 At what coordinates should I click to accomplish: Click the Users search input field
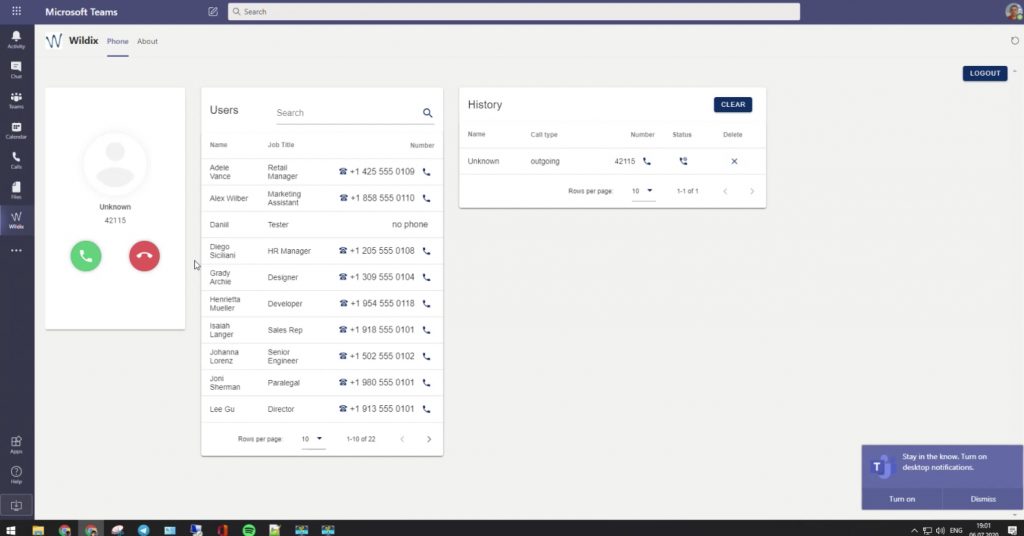(x=345, y=113)
